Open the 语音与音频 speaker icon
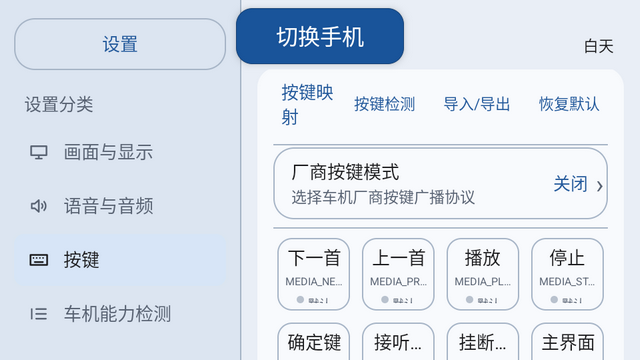The width and height of the screenshot is (640, 360). click(x=39, y=206)
